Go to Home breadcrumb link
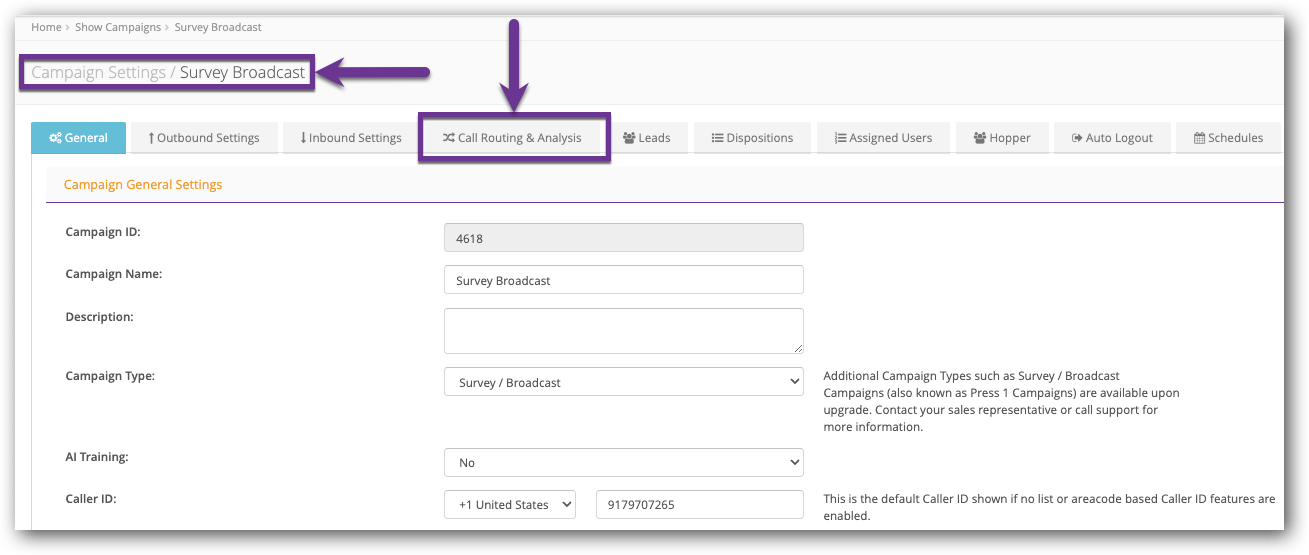This screenshot has width=1309, height=555. click(46, 27)
